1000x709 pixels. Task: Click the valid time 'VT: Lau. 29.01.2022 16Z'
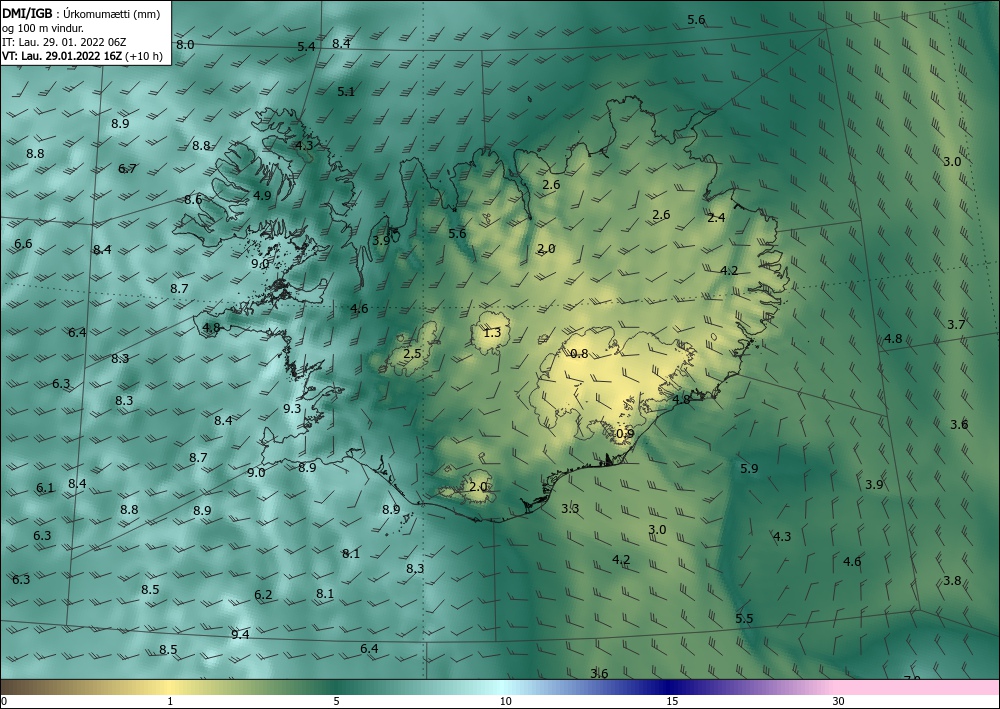pyautogui.click(x=62, y=56)
